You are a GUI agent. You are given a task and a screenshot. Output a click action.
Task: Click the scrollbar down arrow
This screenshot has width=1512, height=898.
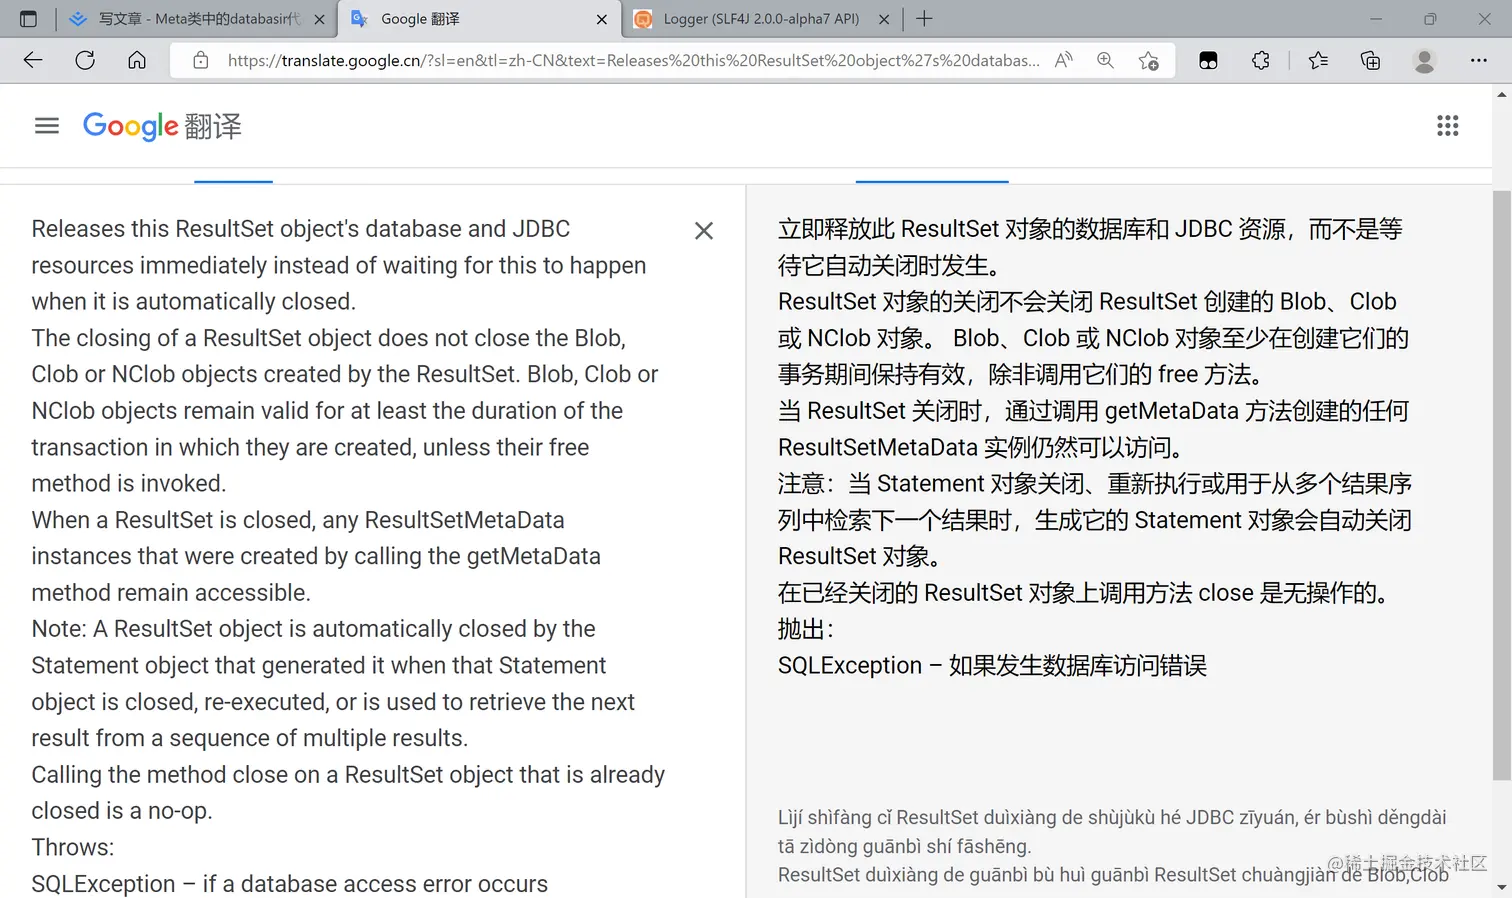click(x=1502, y=888)
